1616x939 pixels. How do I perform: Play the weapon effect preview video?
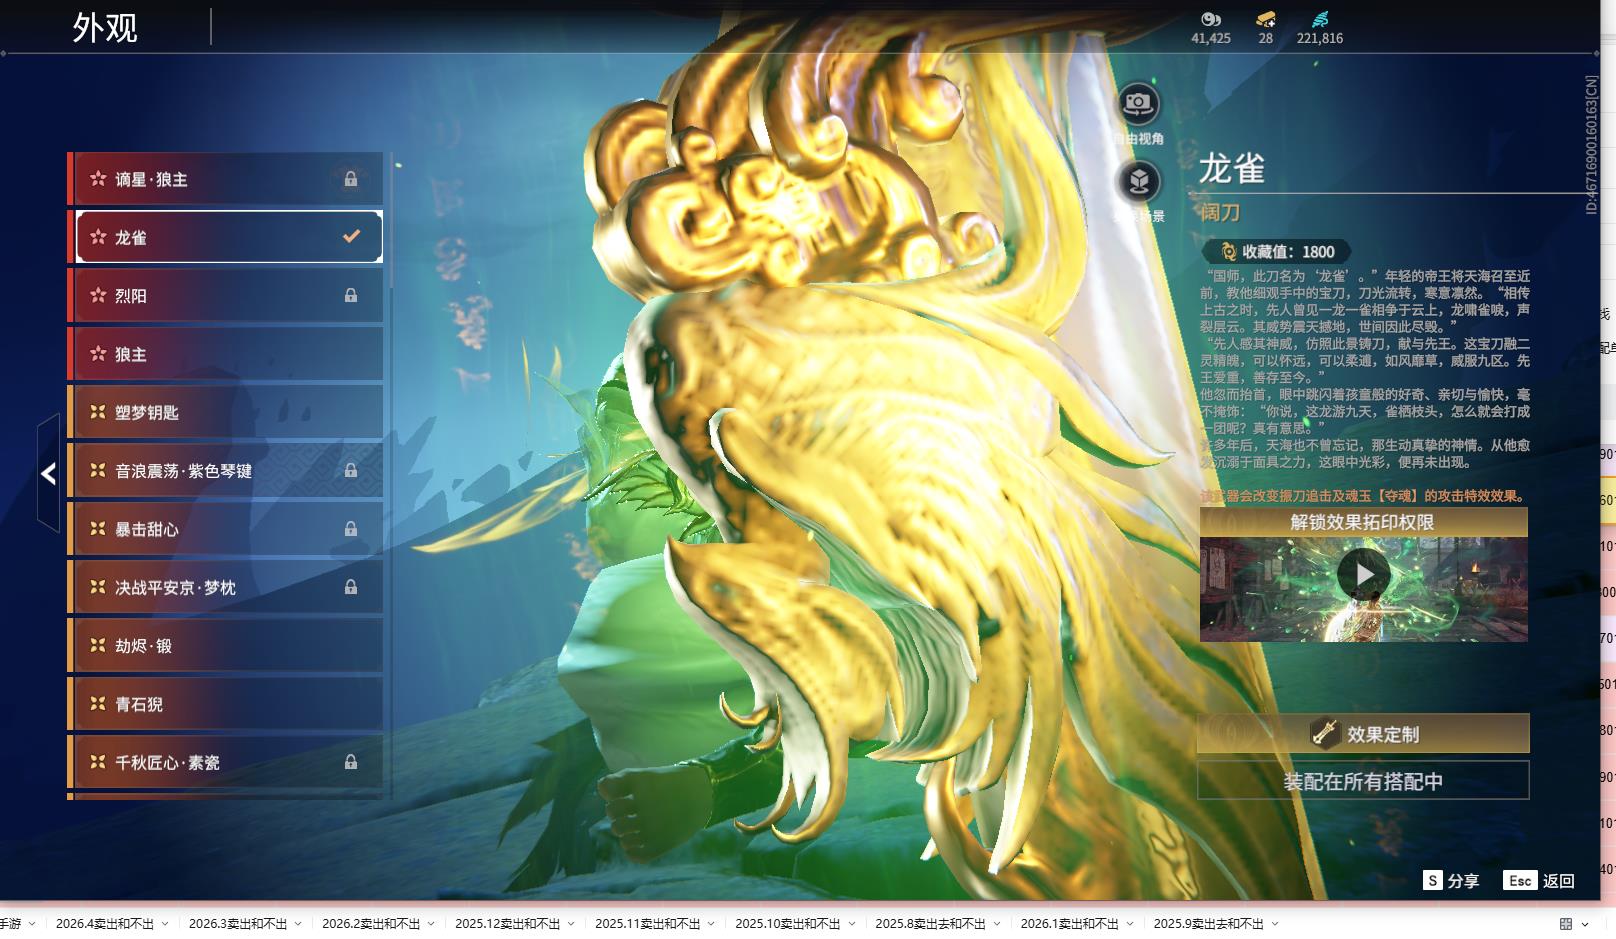tap(1363, 575)
